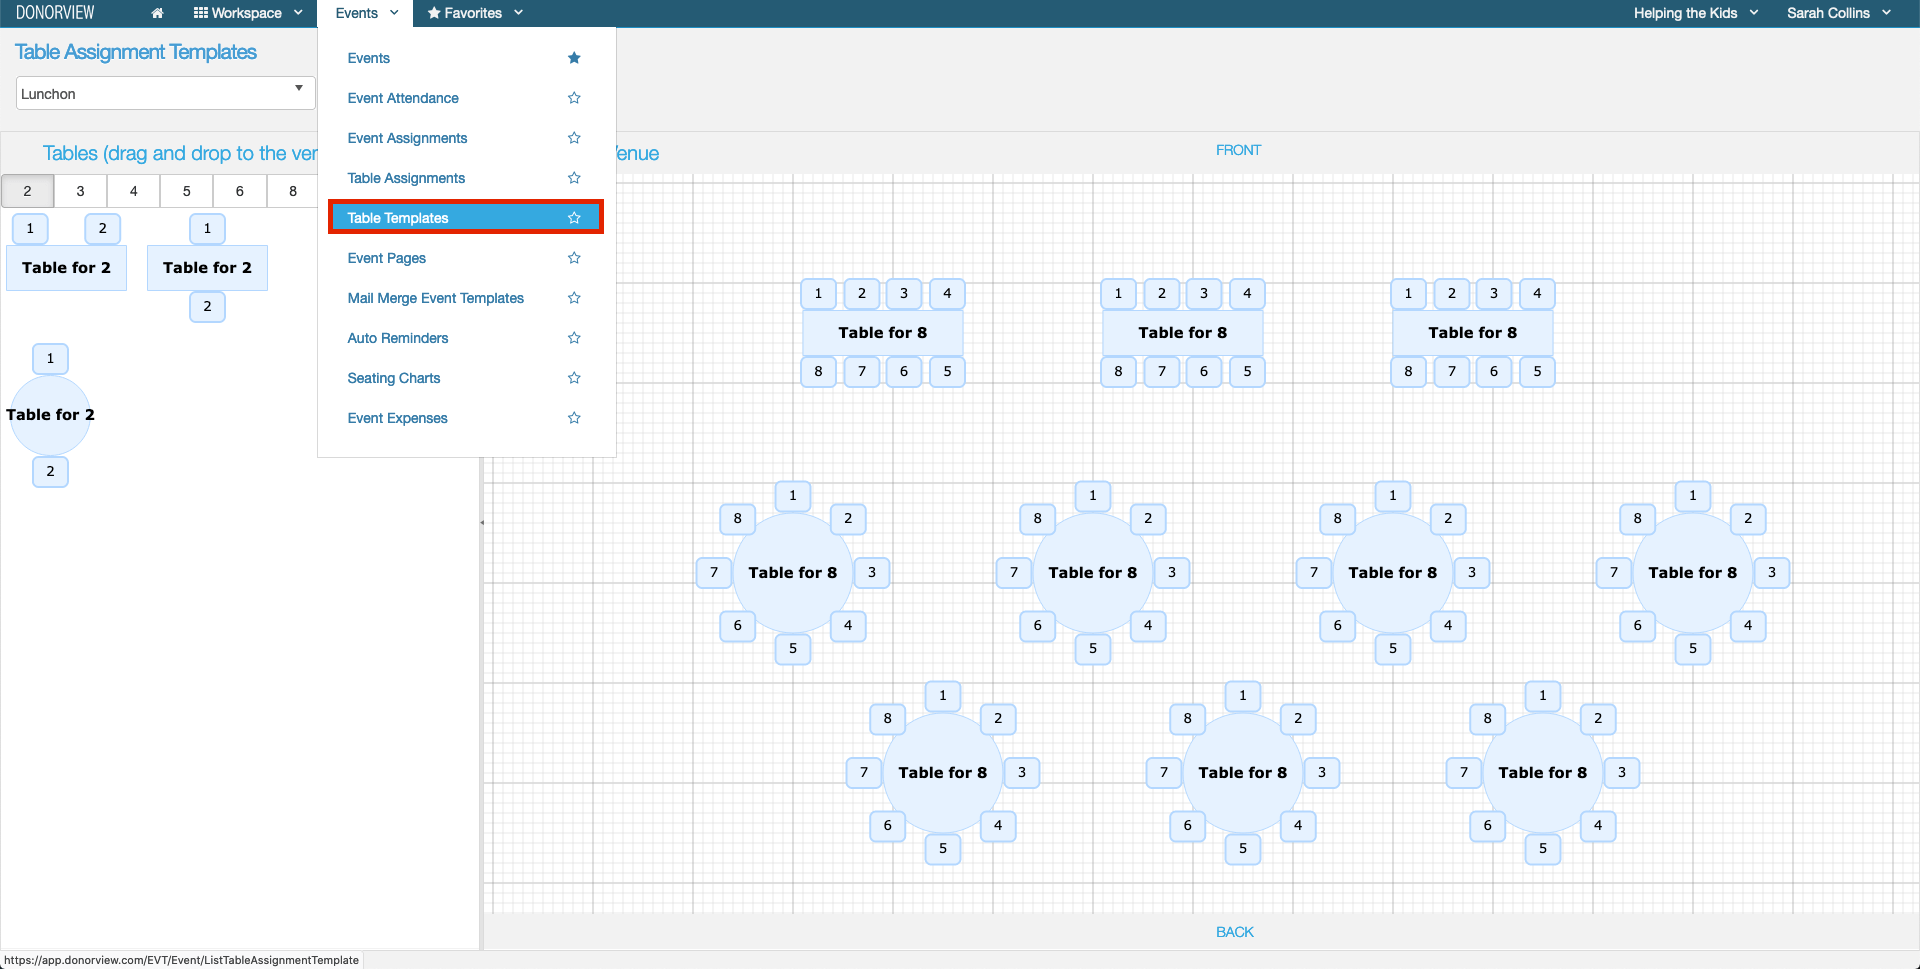Open Events menu entry
The image size is (1920, 969).
pyautogui.click(x=368, y=58)
